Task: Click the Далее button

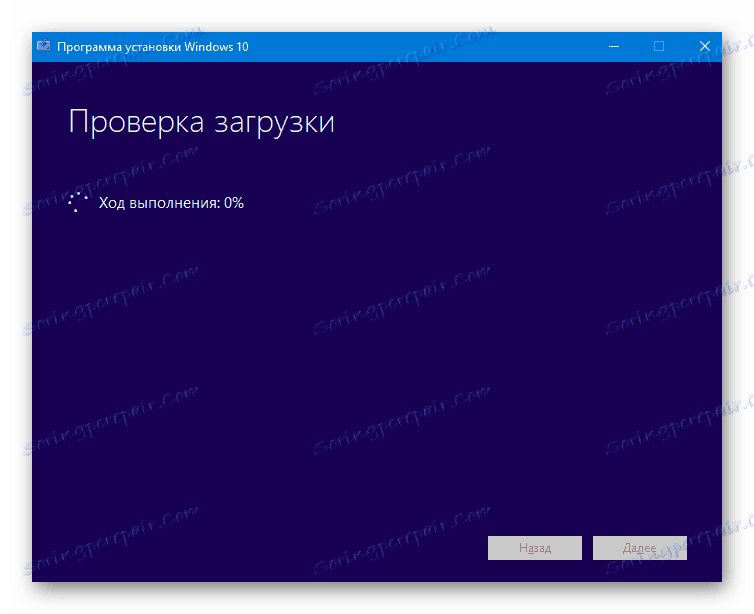Action: tap(640, 548)
